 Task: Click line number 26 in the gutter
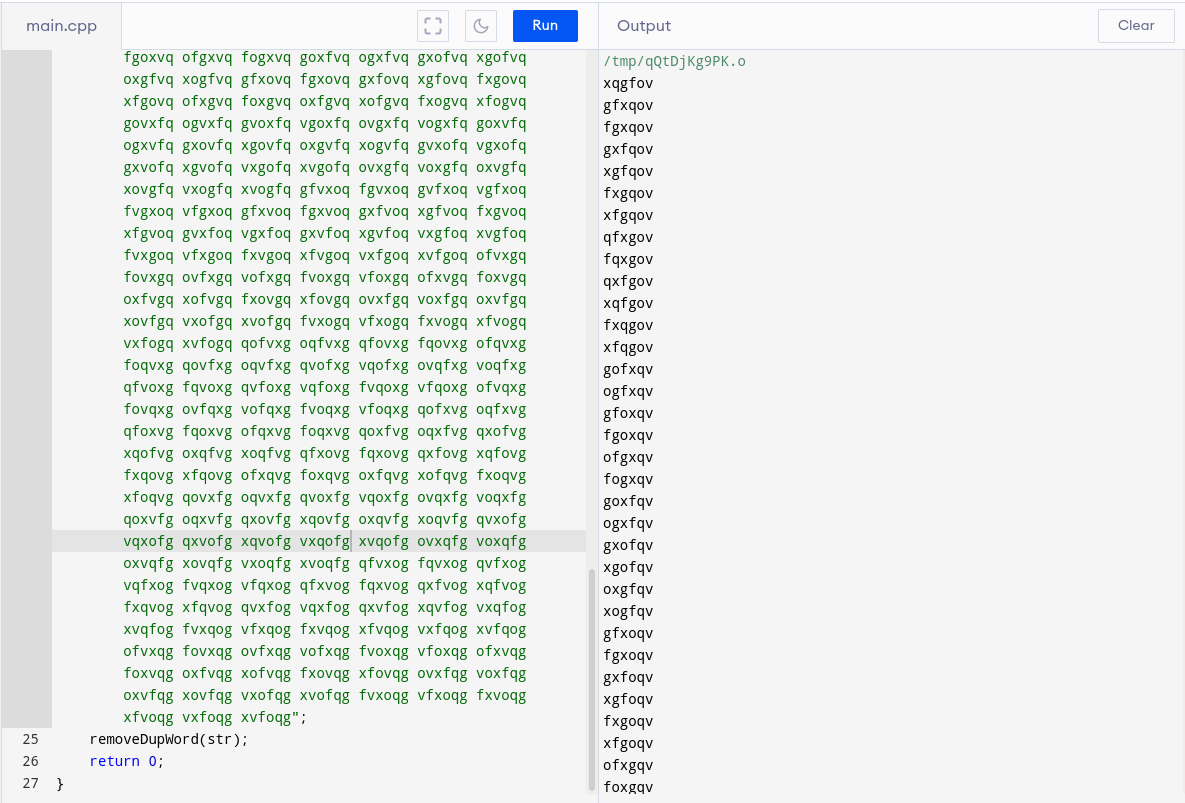pyautogui.click(x=30, y=761)
